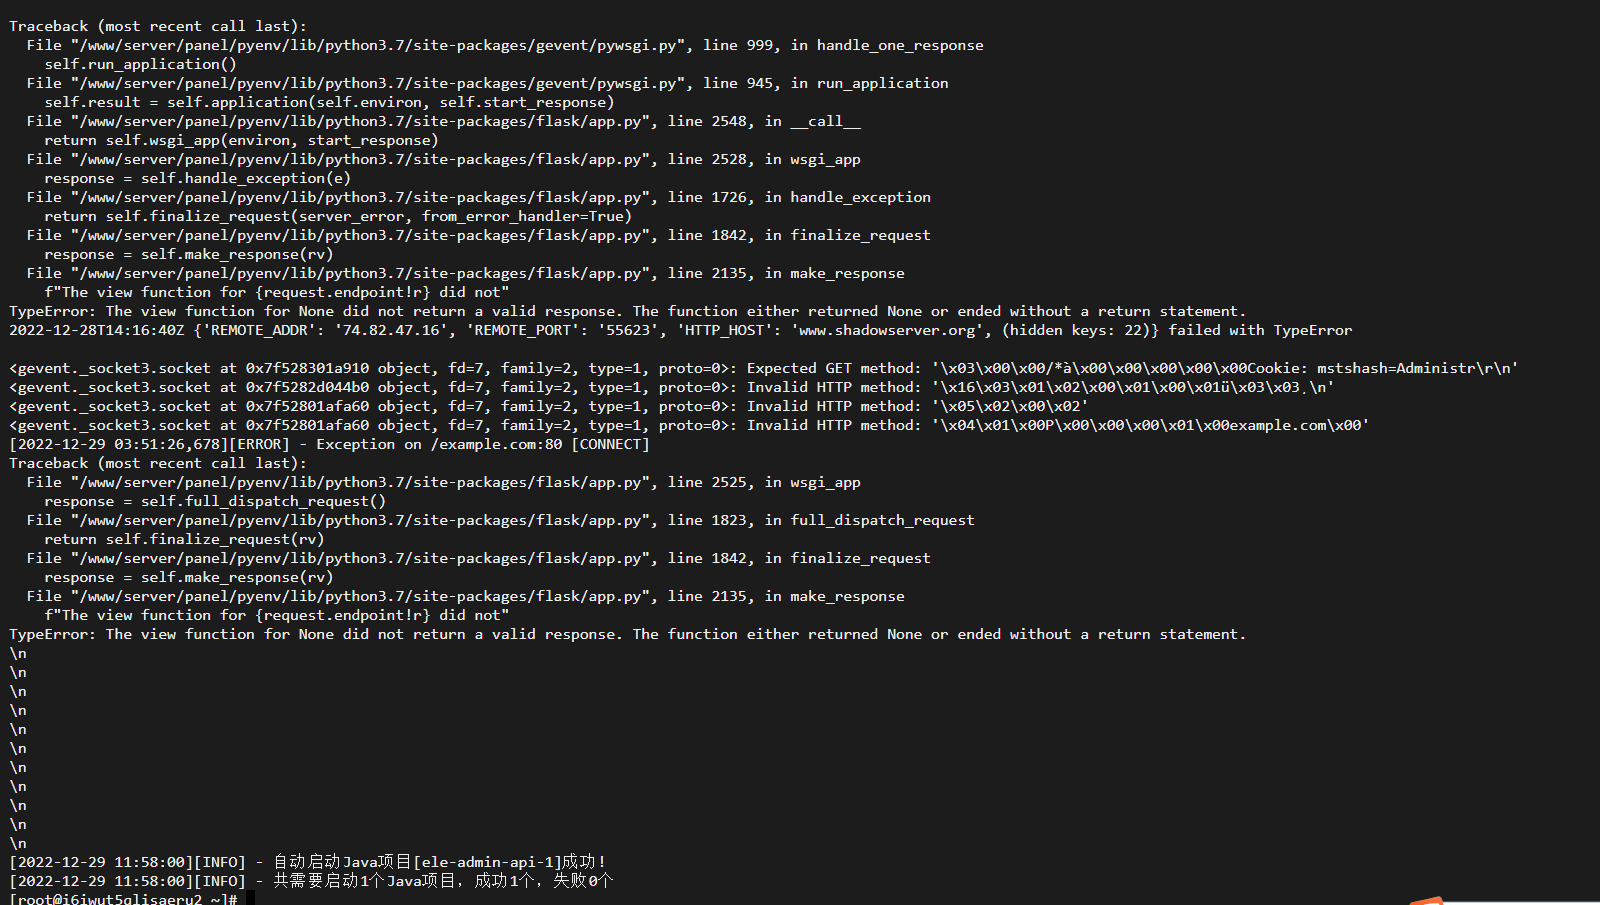The width and height of the screenshot is (1600, 905).
Task: Click the 'Expected GET method' socket error line
Action: 763,368
